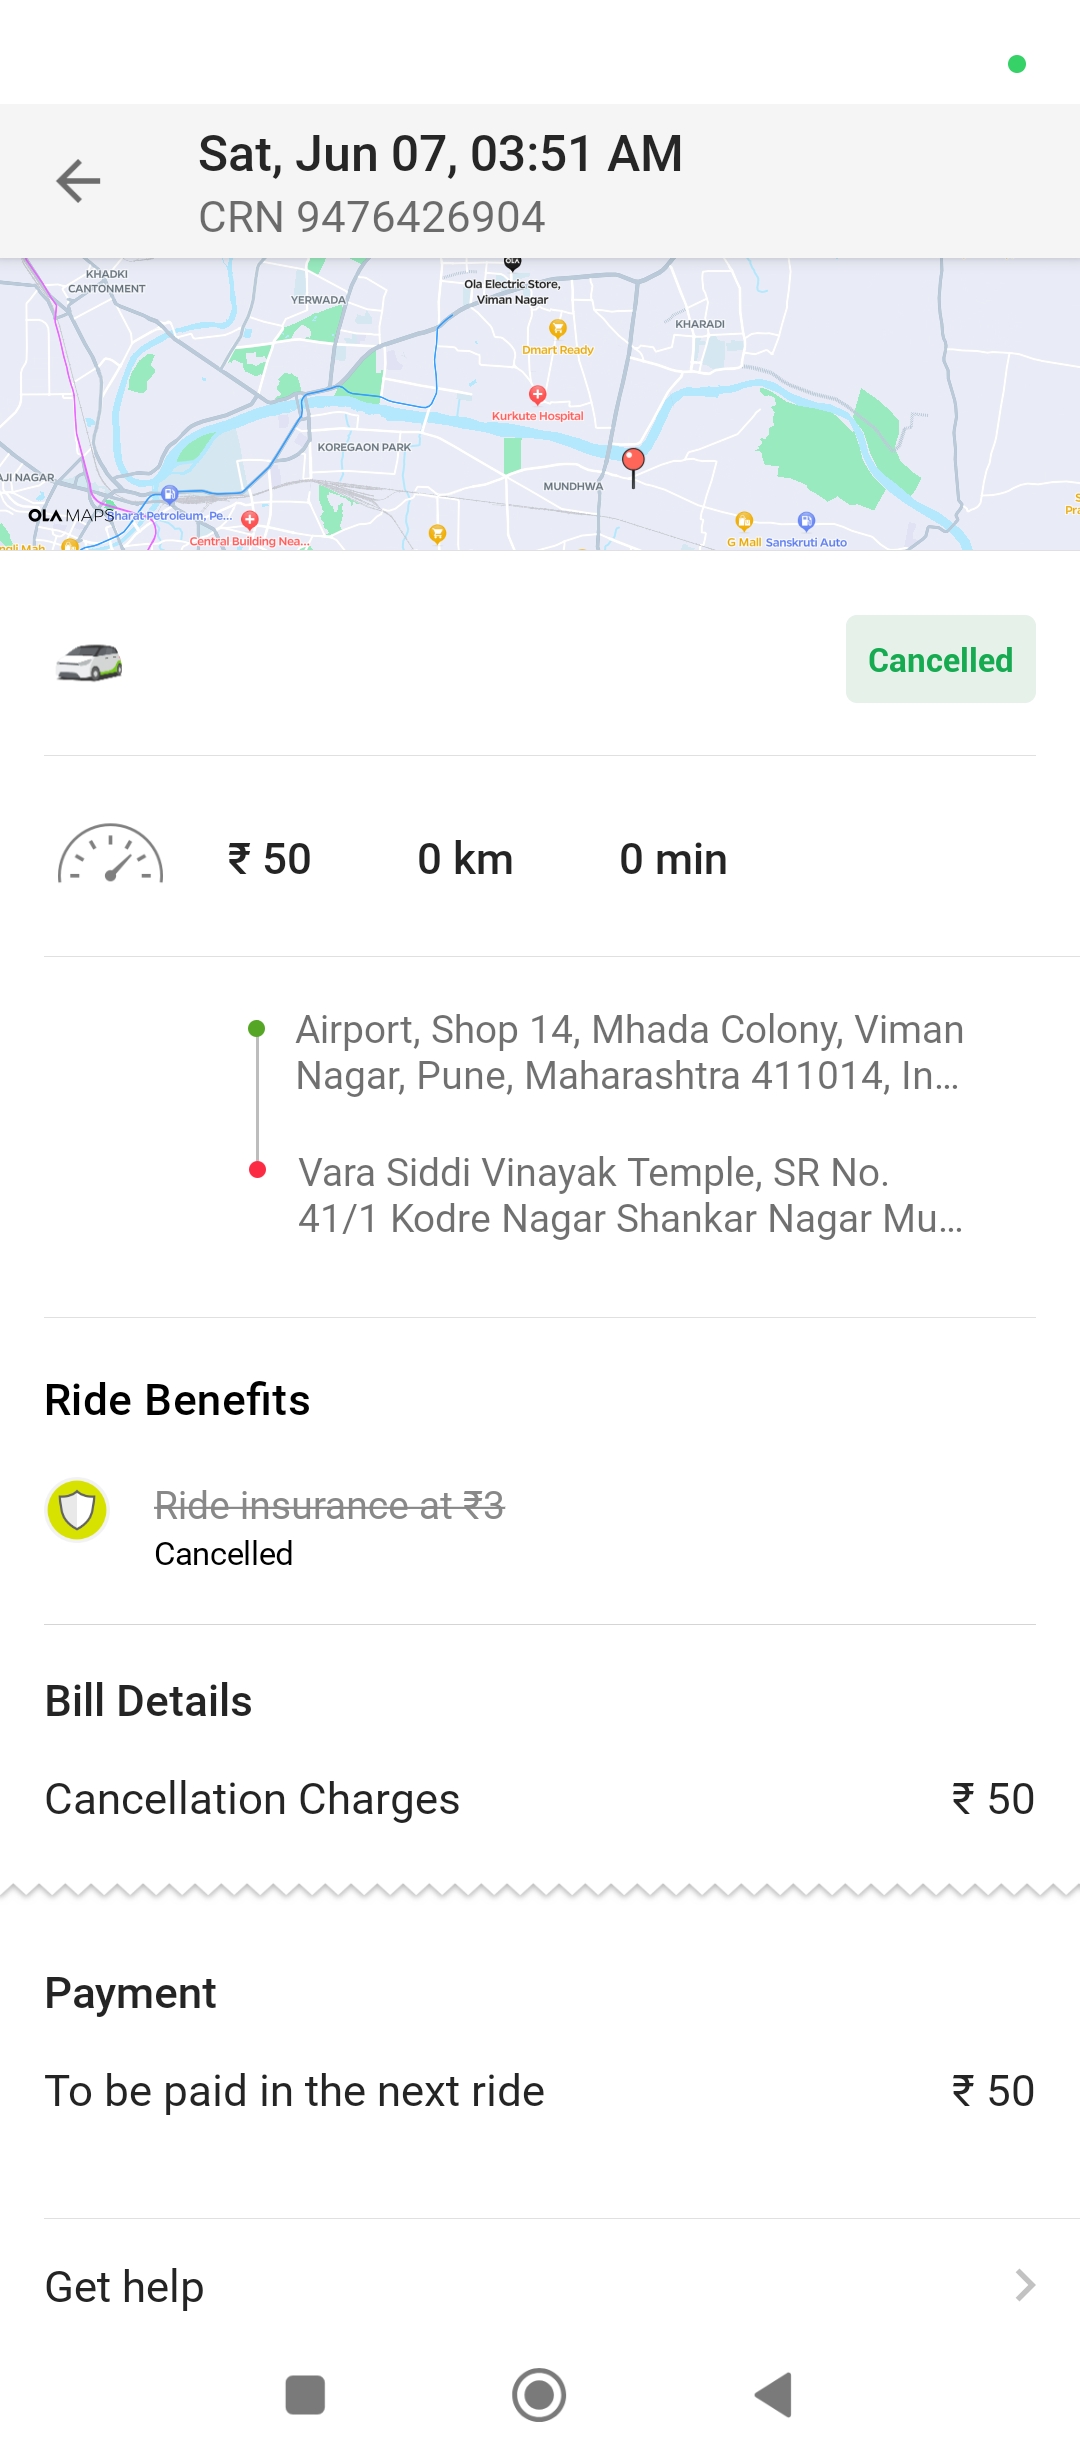This screenshot has height=2460, width=1080.
Task: Tap the speedometer fare icon
Action: click(x=110, y=857)
